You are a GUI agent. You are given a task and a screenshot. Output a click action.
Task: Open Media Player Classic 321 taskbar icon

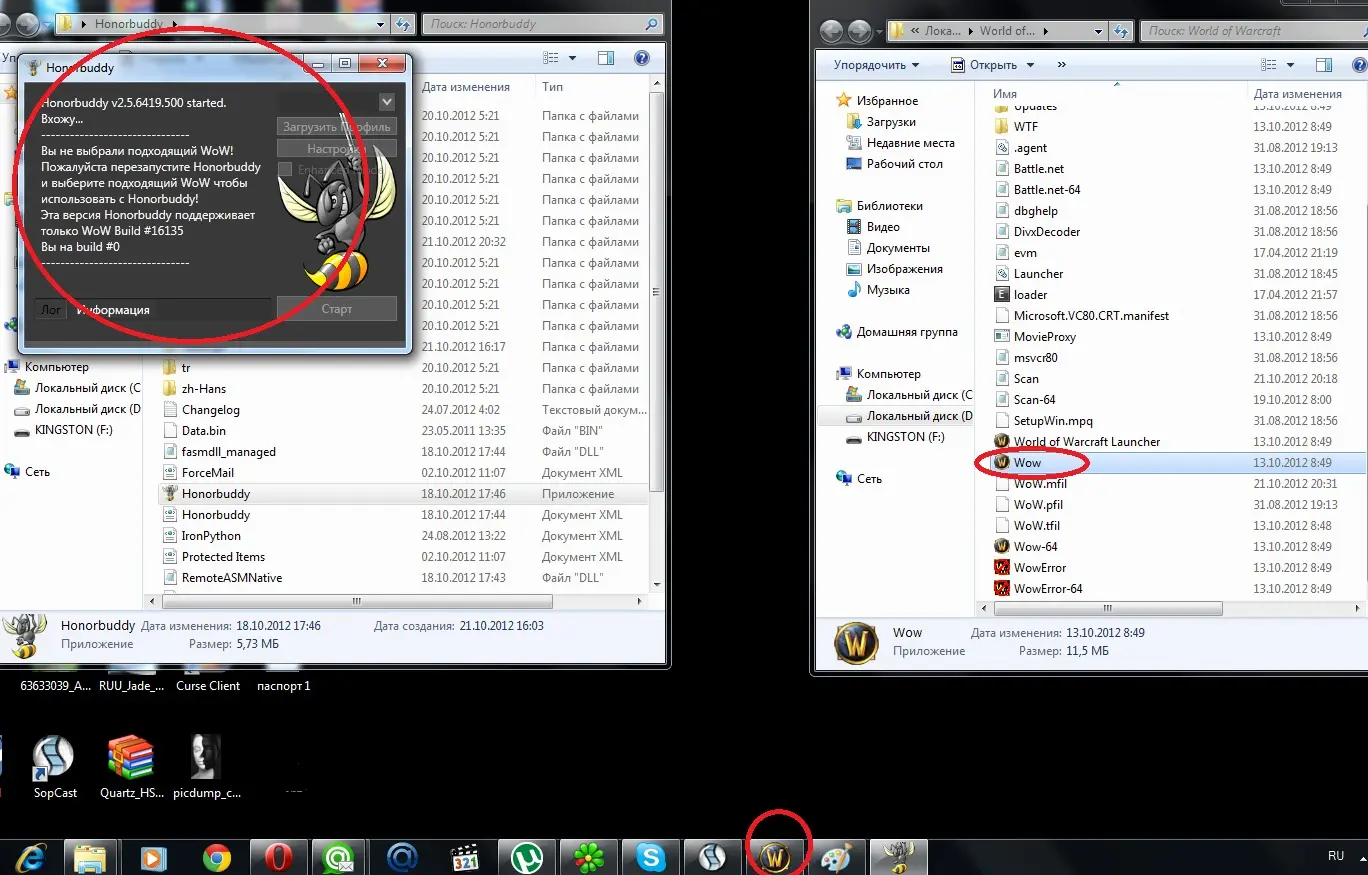click(464, 857)
